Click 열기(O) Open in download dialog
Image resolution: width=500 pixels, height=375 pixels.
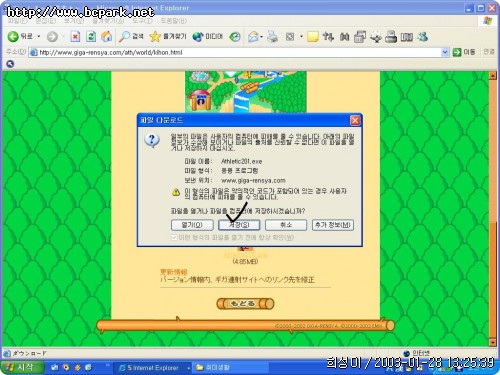192,225
